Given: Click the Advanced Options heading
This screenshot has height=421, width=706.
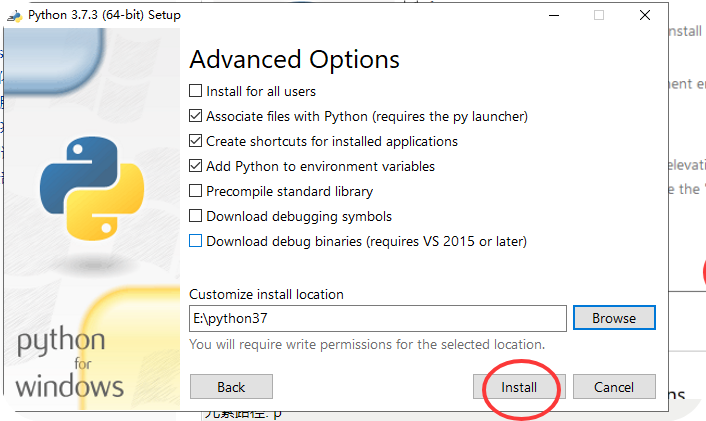Looking at the screenshot, I should (294, 60).
